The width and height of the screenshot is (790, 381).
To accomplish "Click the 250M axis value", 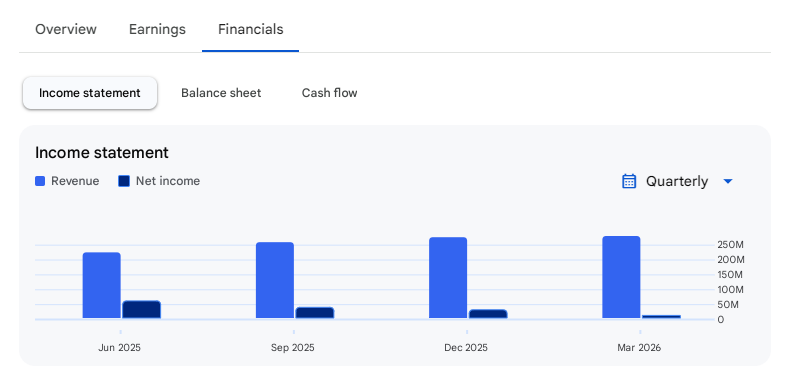I will 731,245.
